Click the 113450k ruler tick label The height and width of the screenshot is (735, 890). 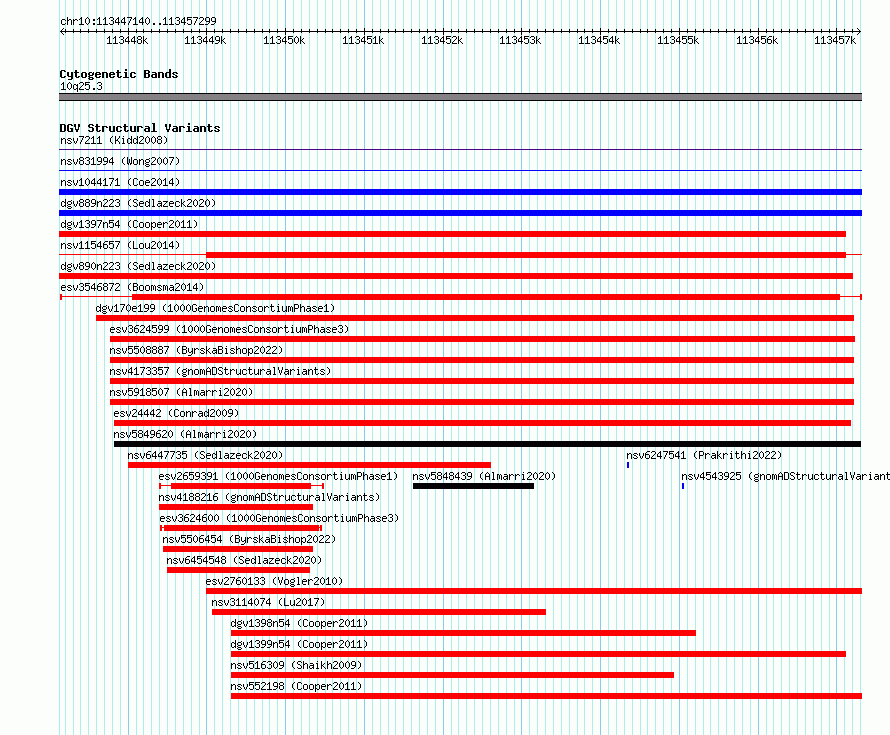[284, 40]
